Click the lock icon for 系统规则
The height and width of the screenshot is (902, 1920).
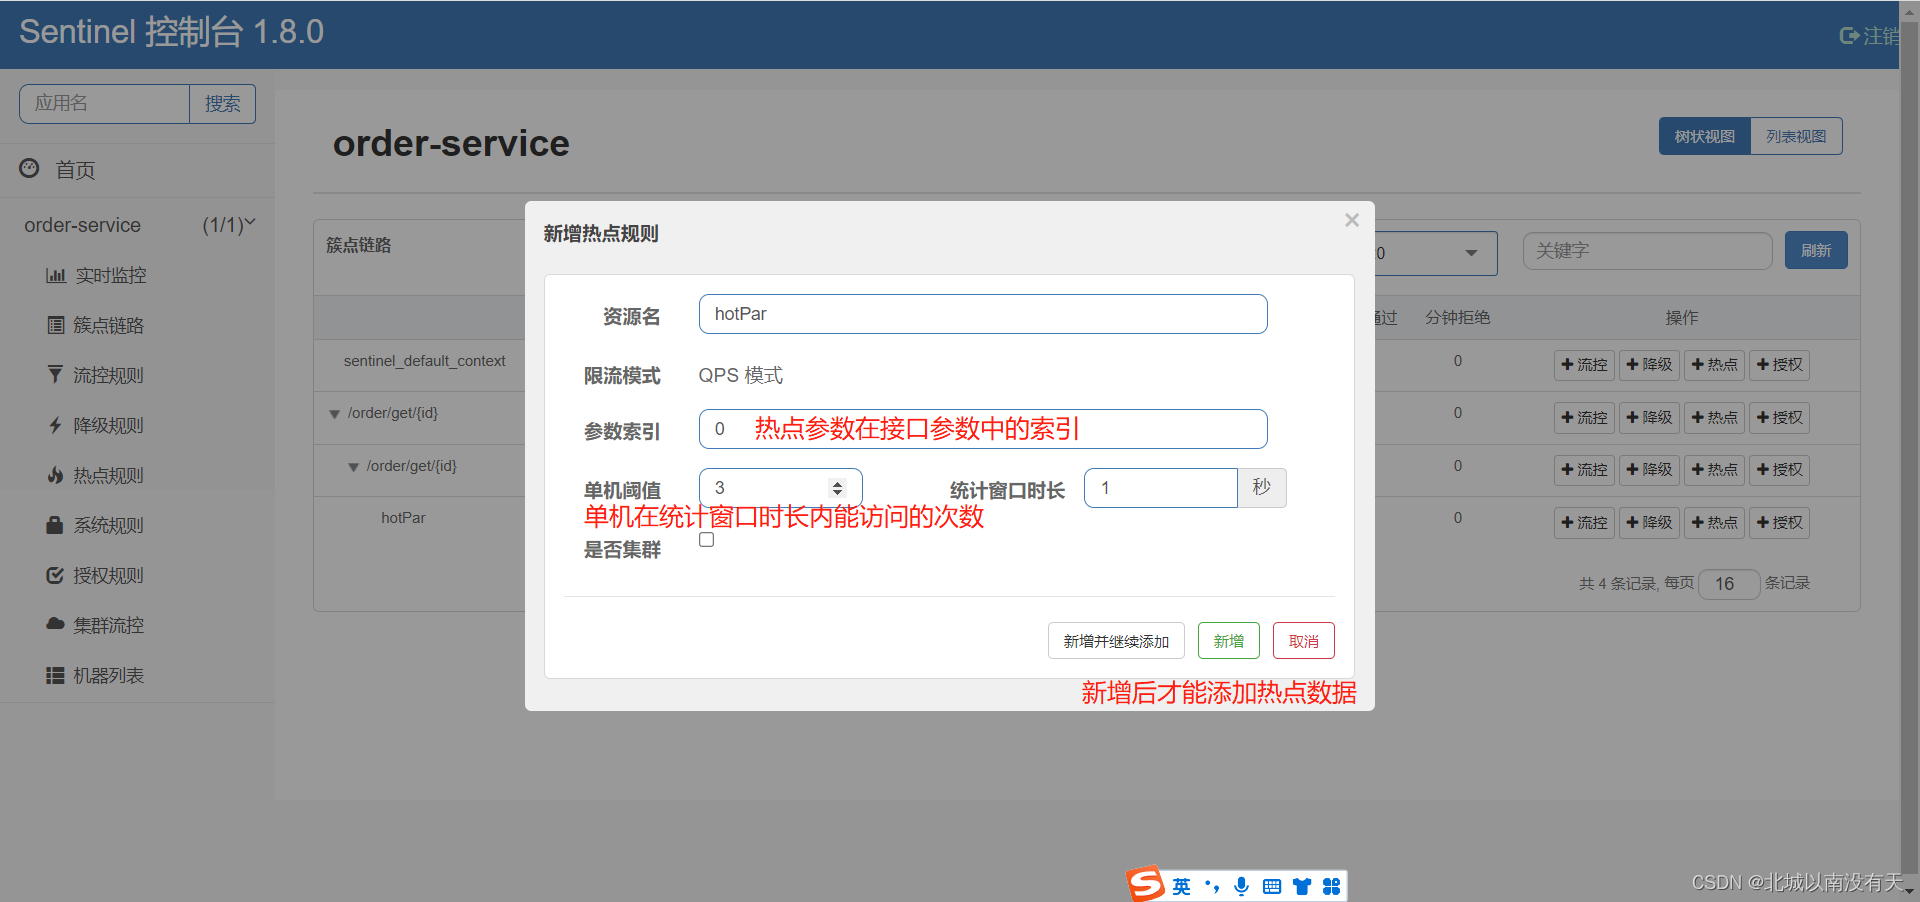pos(55,524)
